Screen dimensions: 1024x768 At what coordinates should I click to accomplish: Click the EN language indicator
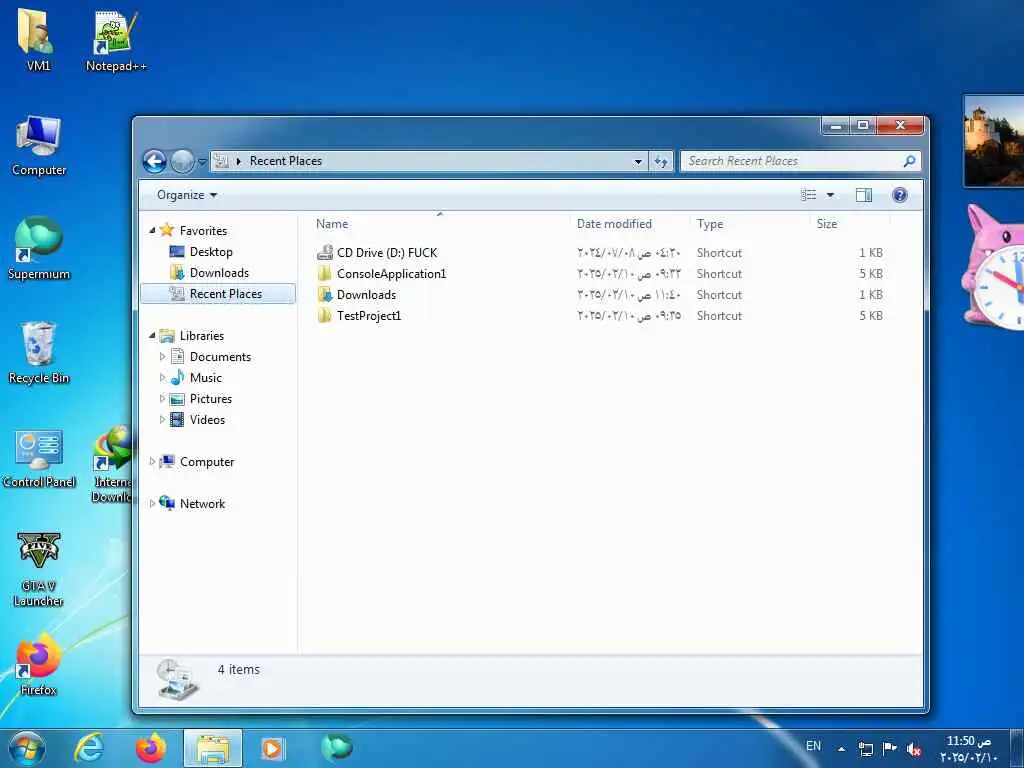point(813,746)
